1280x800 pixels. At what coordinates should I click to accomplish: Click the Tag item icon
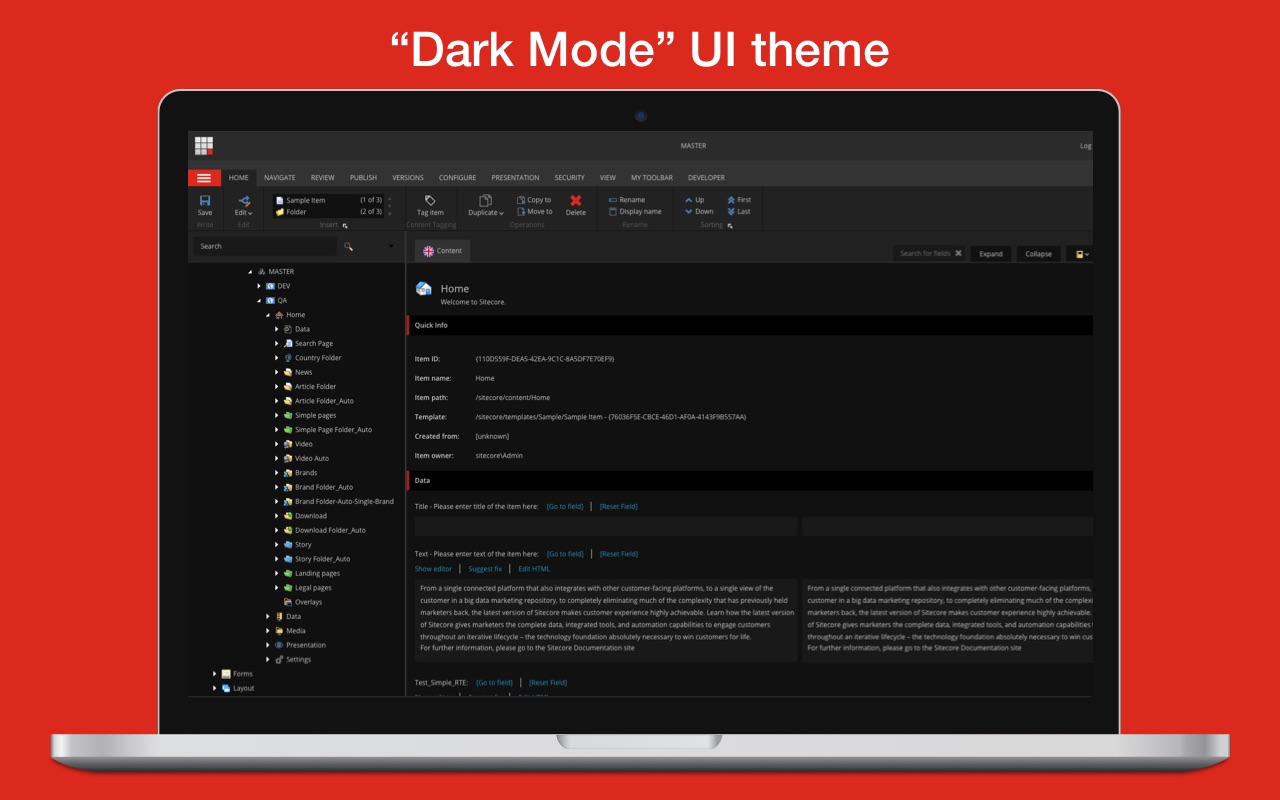(430, 201)
